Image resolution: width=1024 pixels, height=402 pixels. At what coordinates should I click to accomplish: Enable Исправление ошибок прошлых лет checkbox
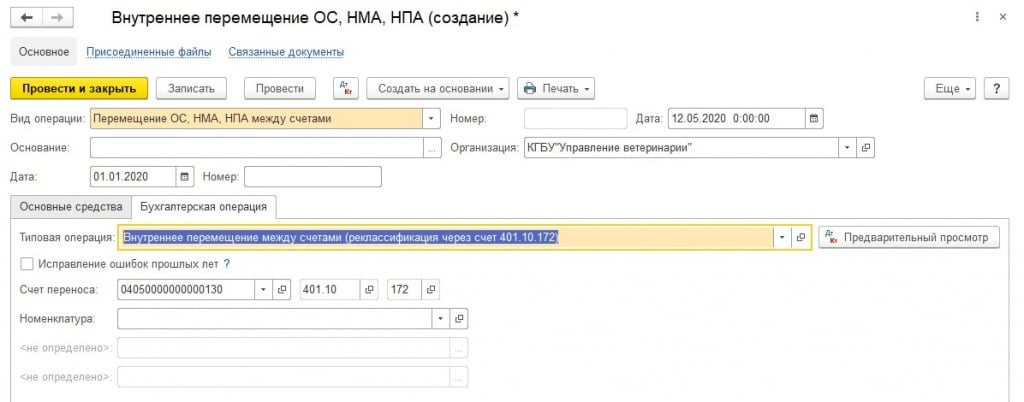27,264
